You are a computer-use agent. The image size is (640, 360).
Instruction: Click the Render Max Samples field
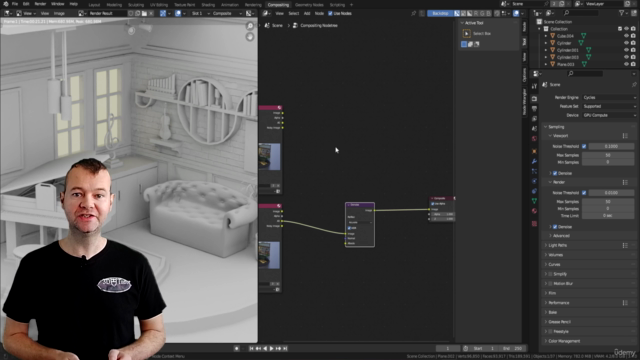point(608,202)
